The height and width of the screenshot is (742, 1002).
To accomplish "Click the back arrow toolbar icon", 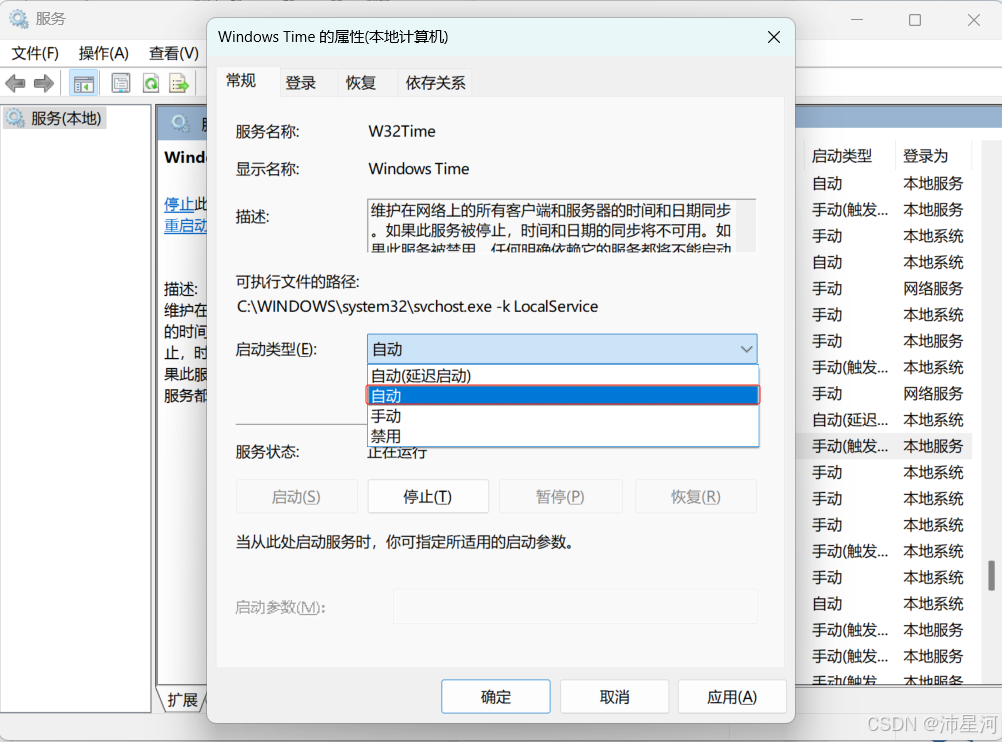I will [15, 83].
